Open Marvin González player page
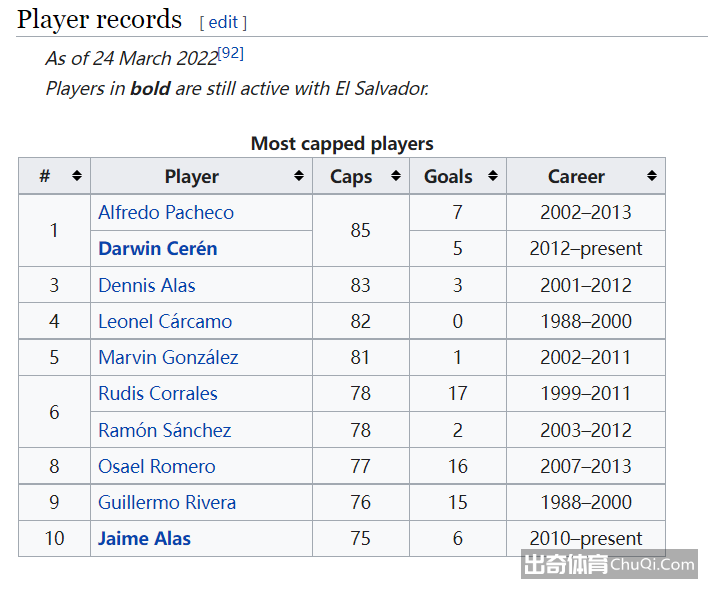 168,357
